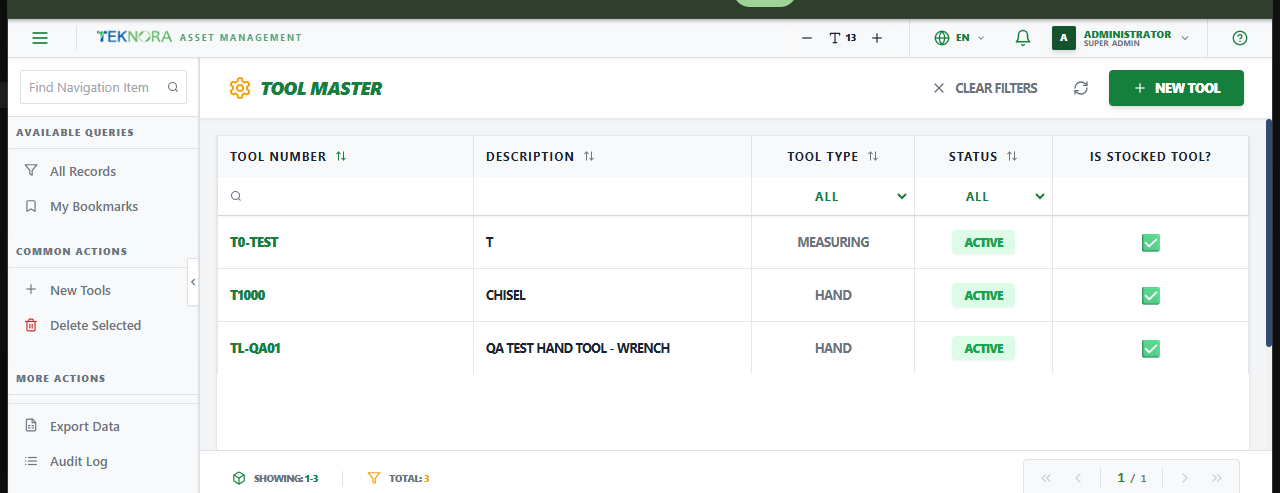1280x493 pixels.
Task: Focus the Description filter field
Action: click(612, 196)
